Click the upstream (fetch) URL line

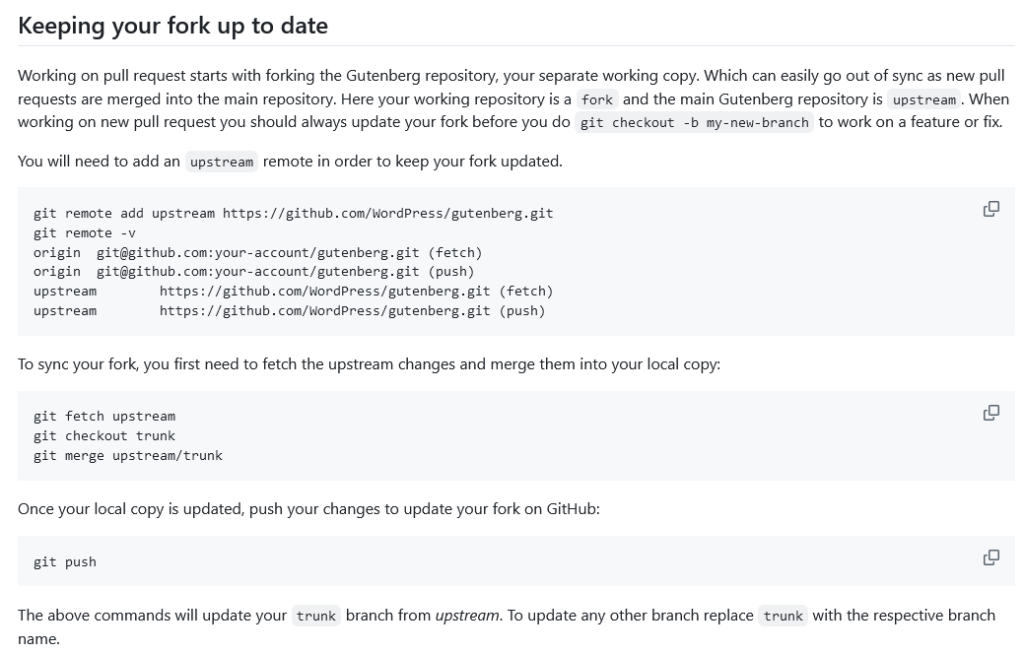point(356,291)
